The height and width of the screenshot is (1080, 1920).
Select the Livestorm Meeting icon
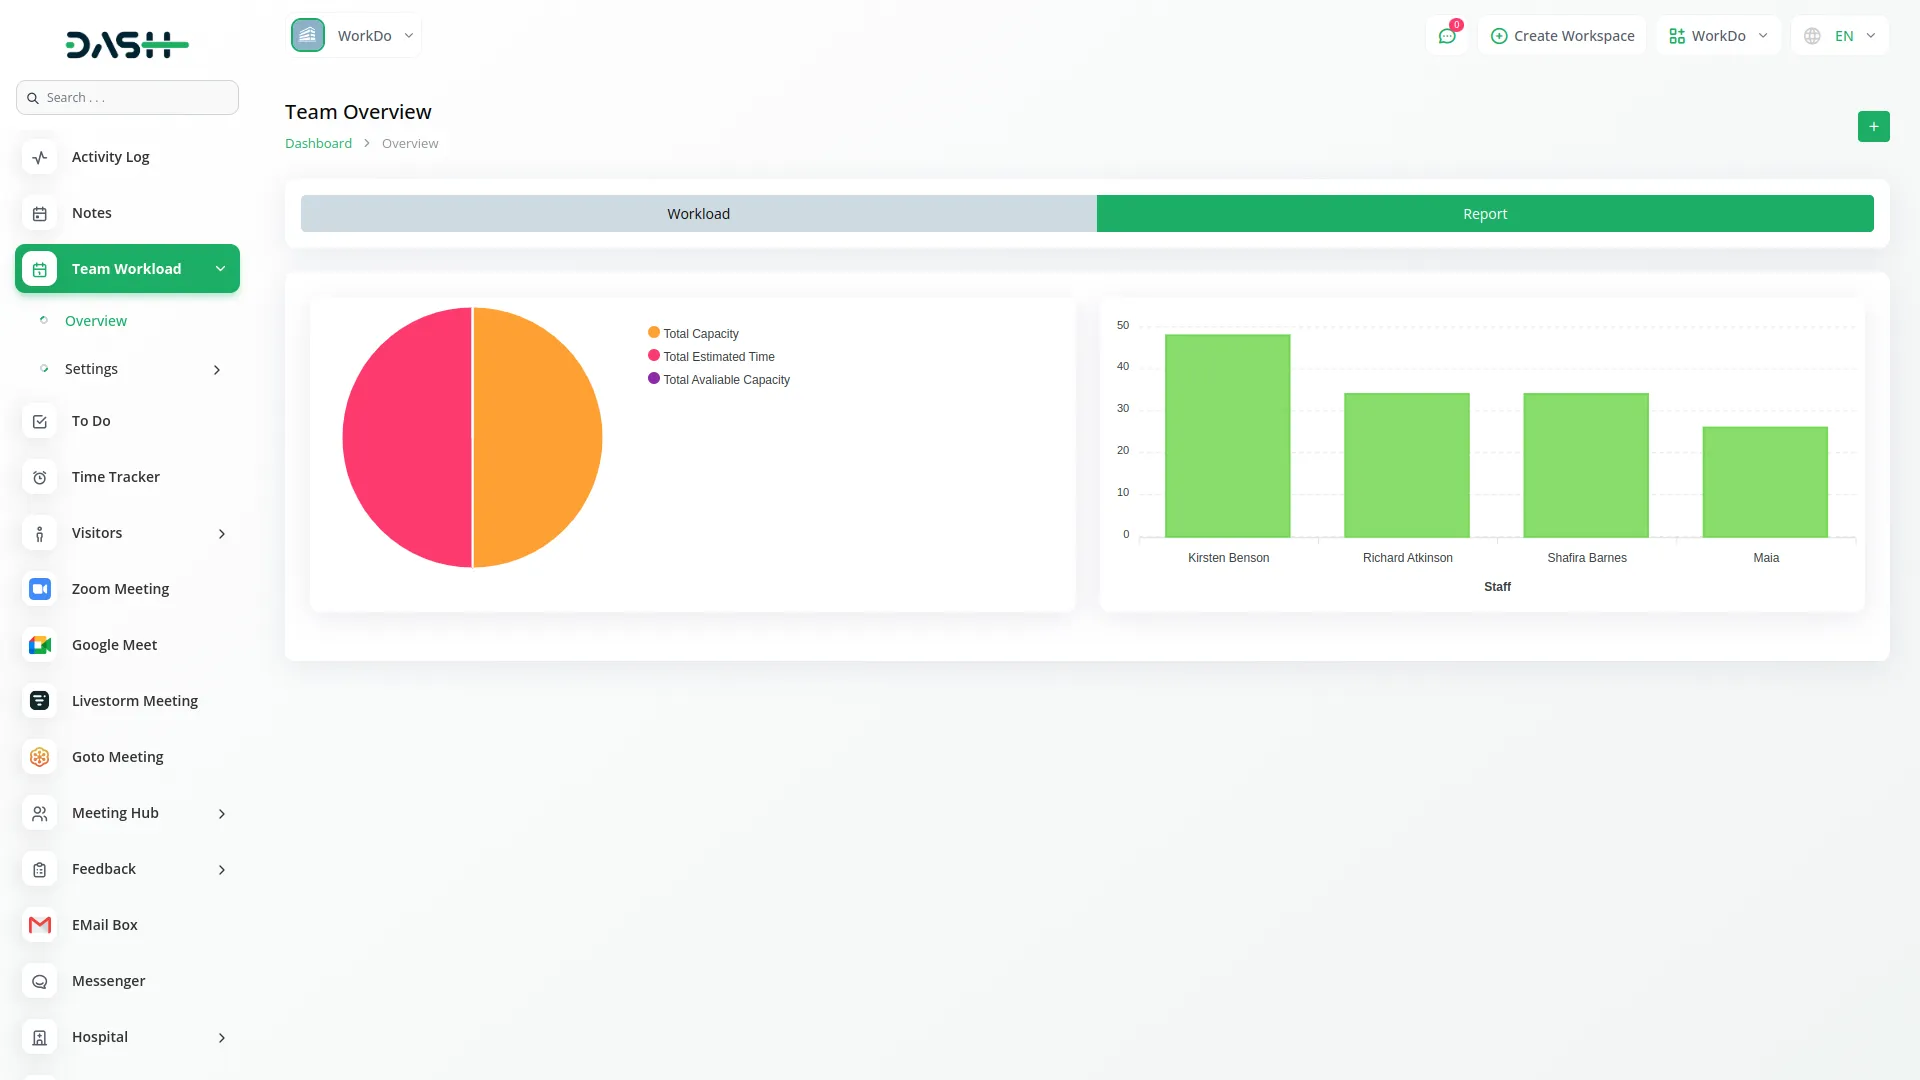click(39, 701)
